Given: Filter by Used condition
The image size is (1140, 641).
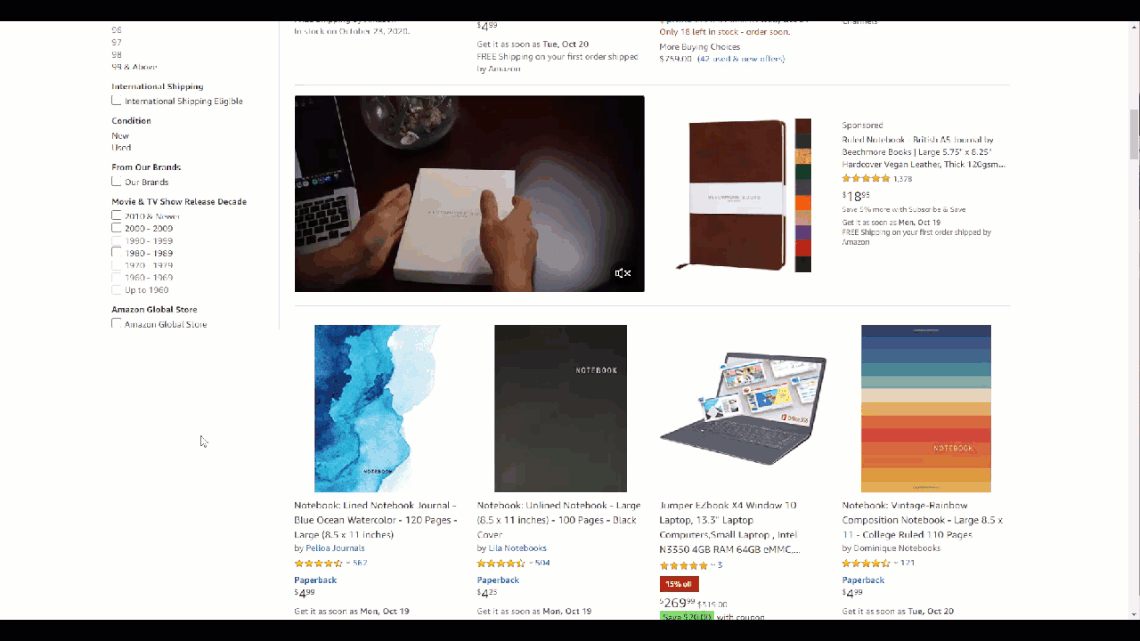Looking at the screenshot, I should coord(121,148).
